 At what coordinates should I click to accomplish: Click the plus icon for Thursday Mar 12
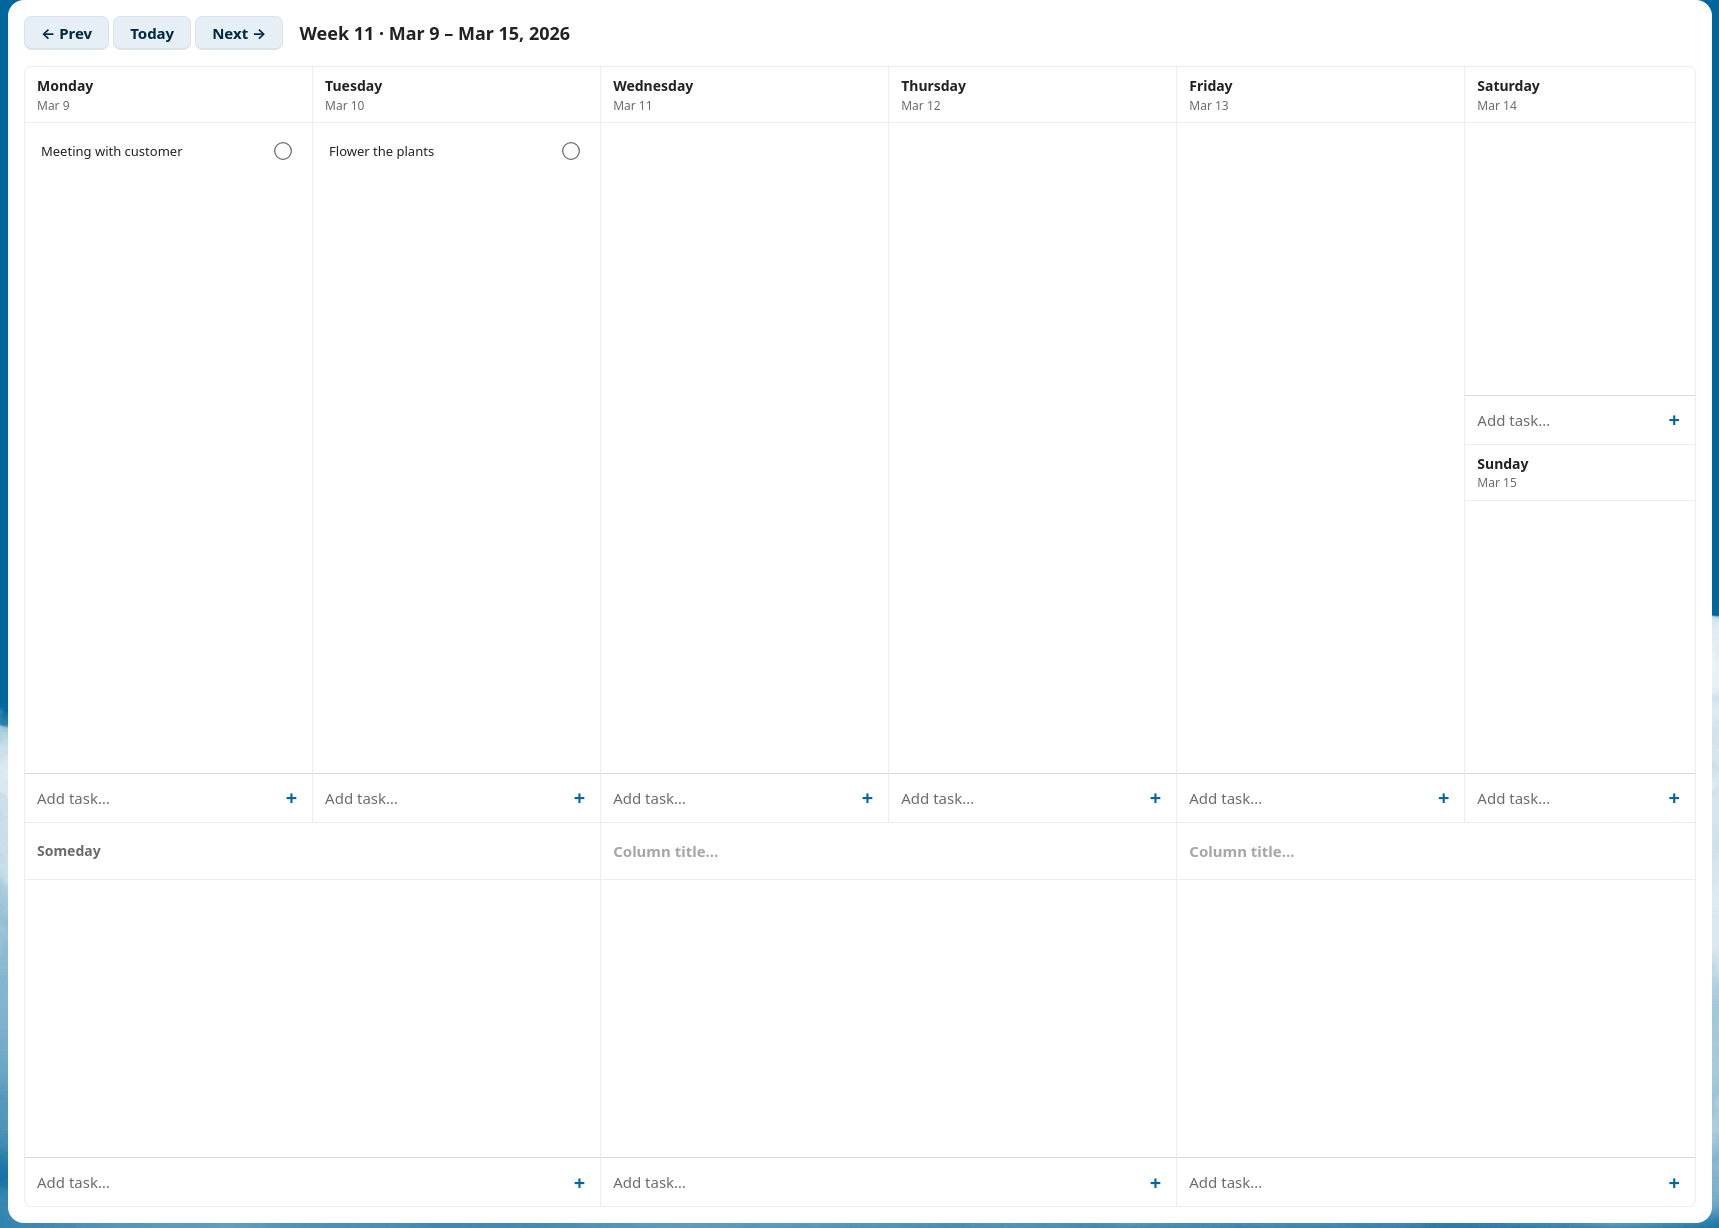click(1154, 798)
